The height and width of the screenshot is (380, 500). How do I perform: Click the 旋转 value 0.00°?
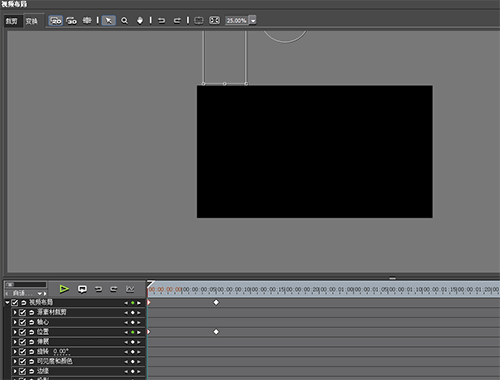(x=61, y=351)
